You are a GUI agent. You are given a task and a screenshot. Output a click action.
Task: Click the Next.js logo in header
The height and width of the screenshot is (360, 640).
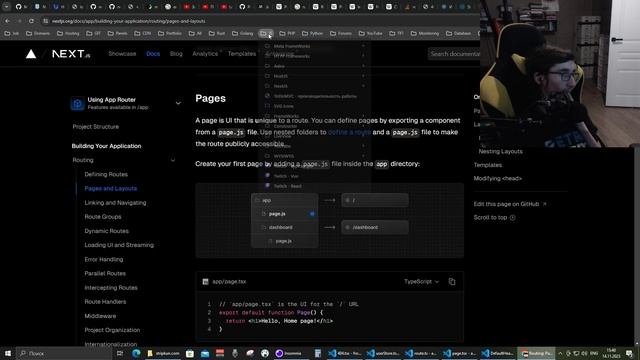pos(71,54)
